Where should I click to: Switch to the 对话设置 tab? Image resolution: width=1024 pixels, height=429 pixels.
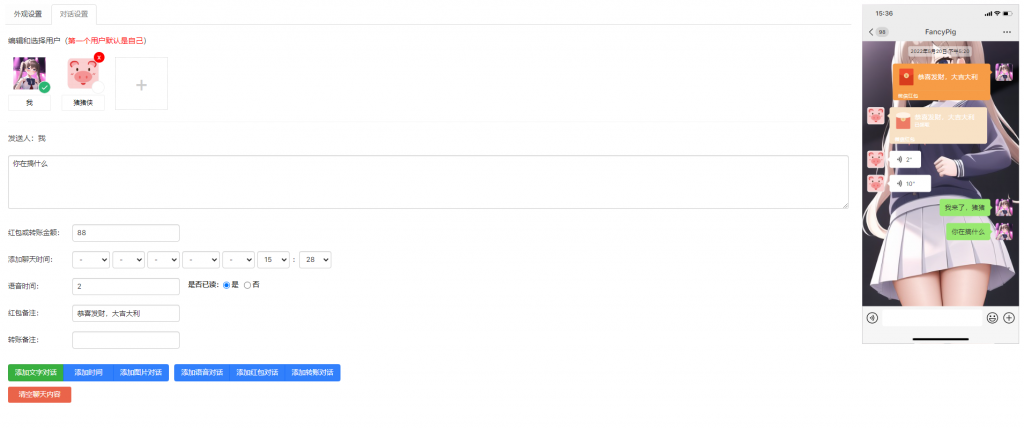point(75,14)
